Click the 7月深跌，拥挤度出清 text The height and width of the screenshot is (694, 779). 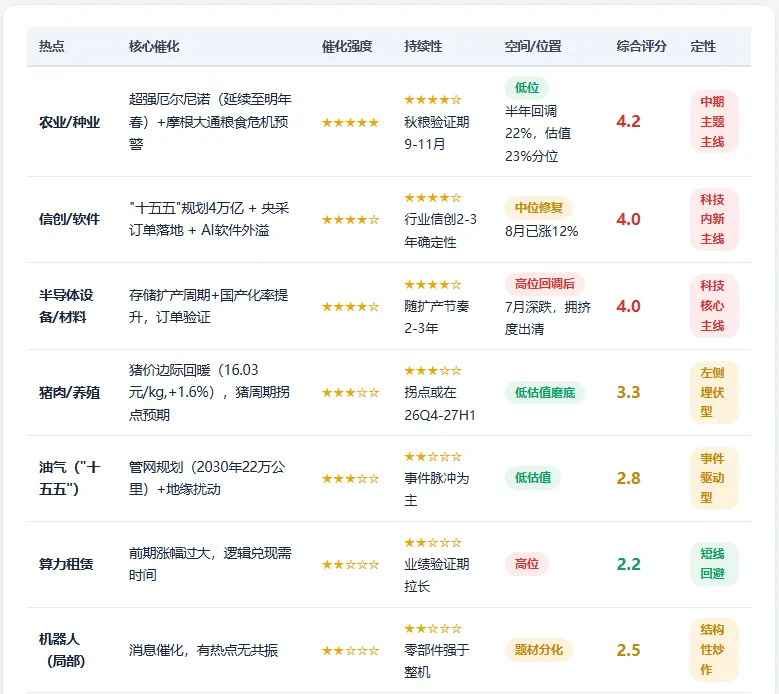(x=548, y=318)
